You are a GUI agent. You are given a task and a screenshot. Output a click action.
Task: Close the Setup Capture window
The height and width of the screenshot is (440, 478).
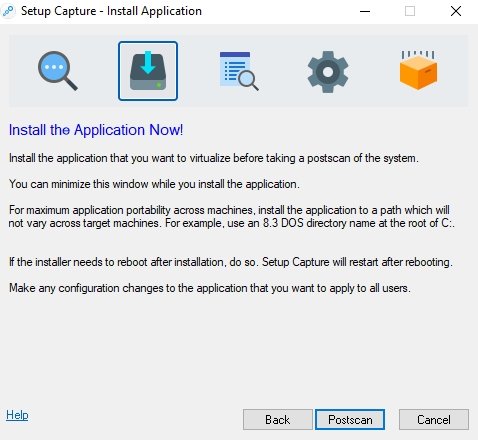[456, 11]
